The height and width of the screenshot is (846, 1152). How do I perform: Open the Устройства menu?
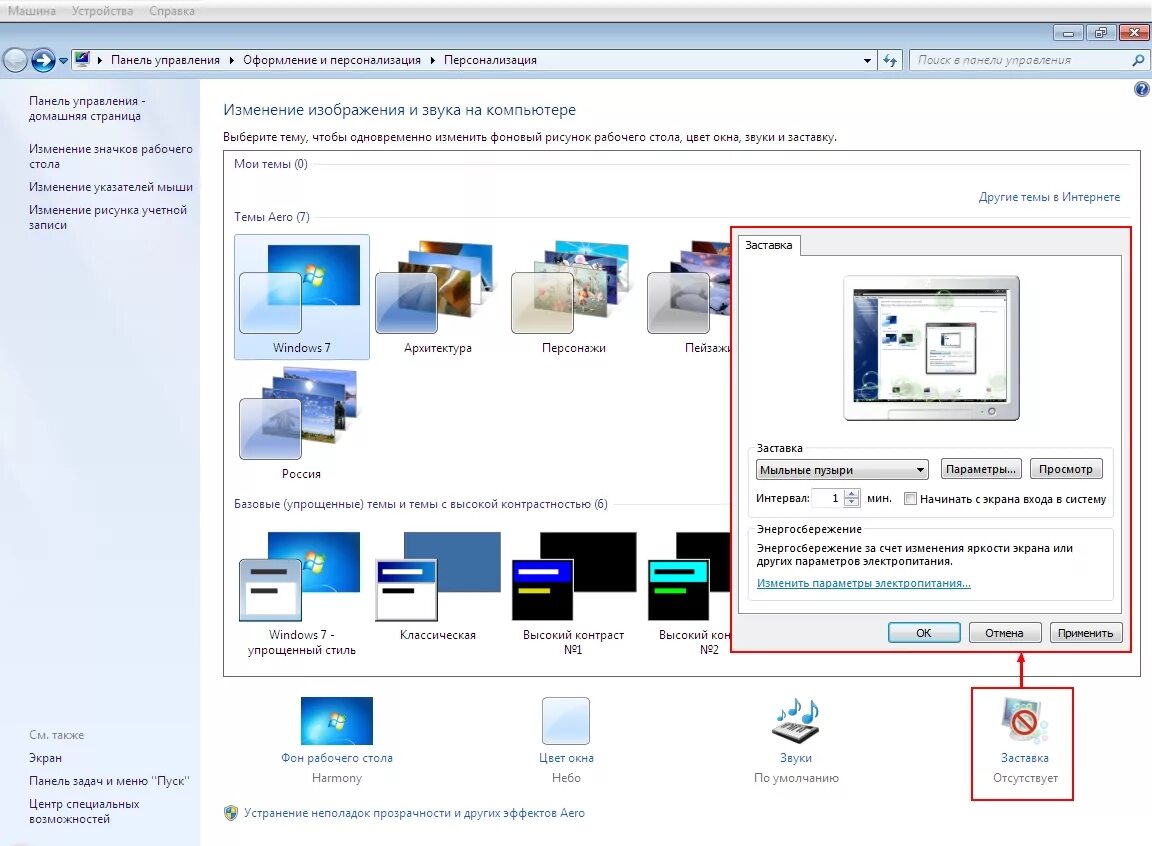tap(102, 11)
